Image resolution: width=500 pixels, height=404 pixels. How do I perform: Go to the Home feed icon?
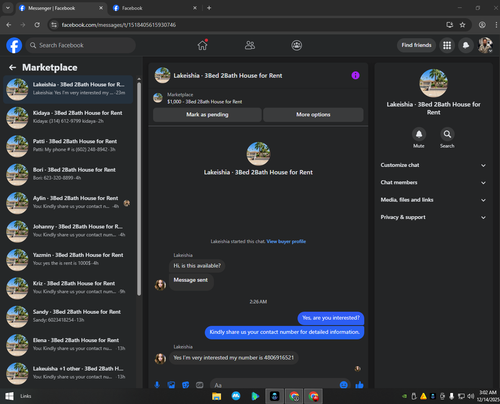pos(202,45)
